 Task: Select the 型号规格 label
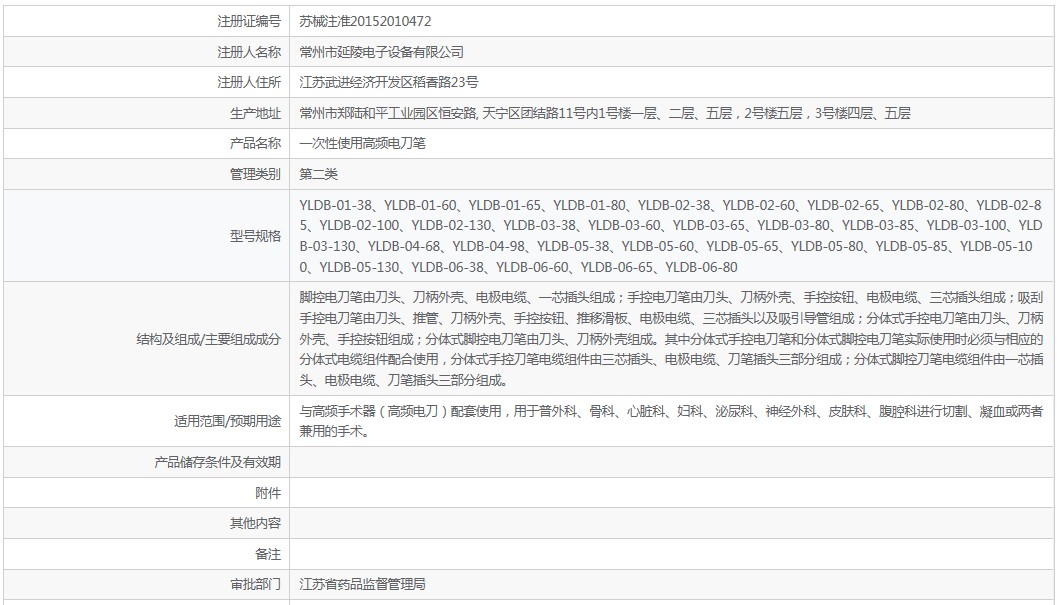[x=255, y=236]
